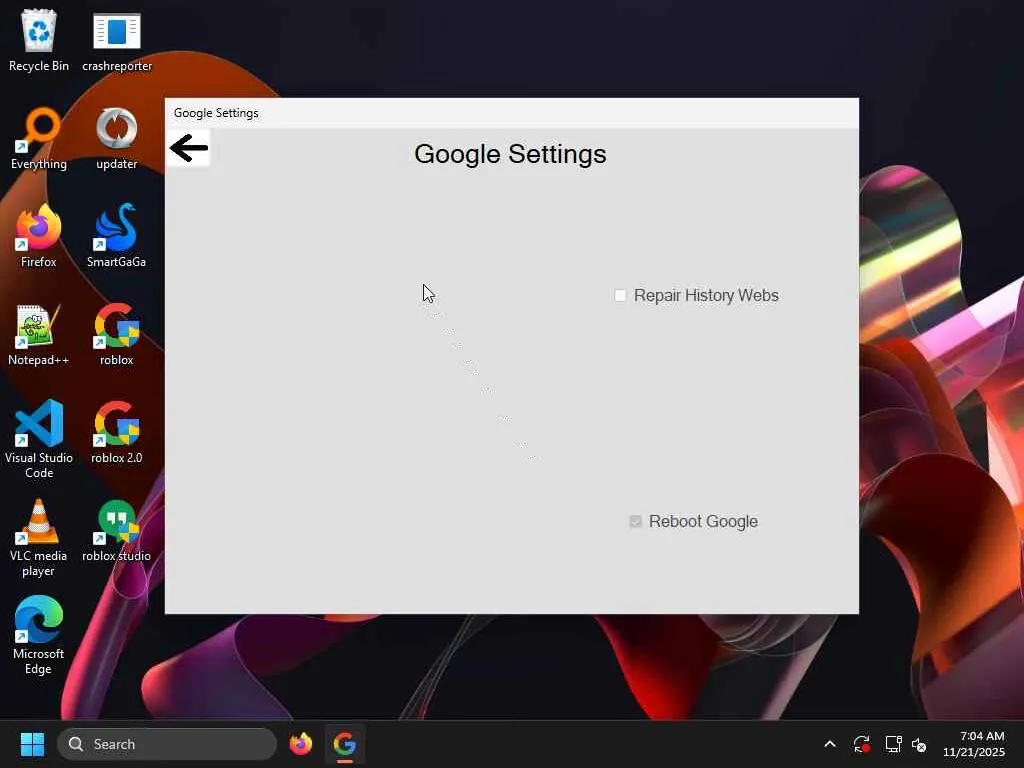
Task: Open the network tray icon
Action: [893, 744]
